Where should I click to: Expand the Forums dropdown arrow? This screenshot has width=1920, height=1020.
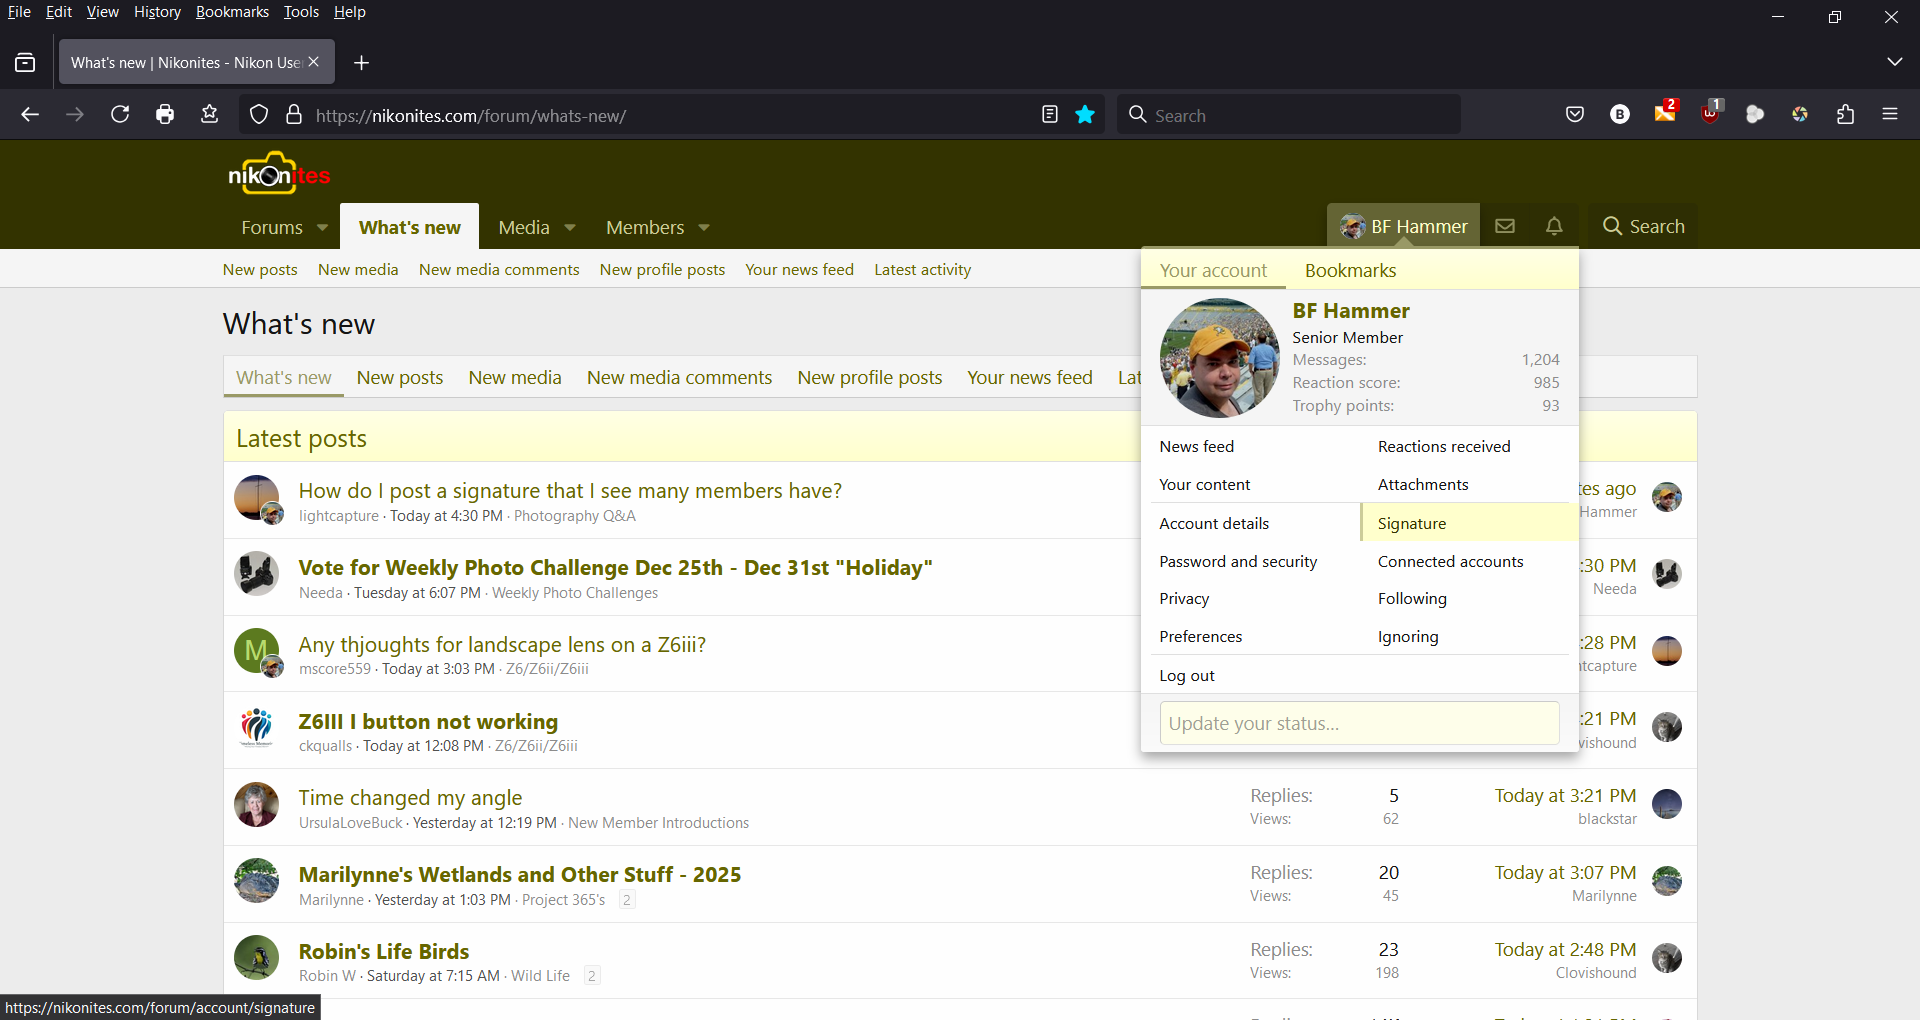point(322,228)
